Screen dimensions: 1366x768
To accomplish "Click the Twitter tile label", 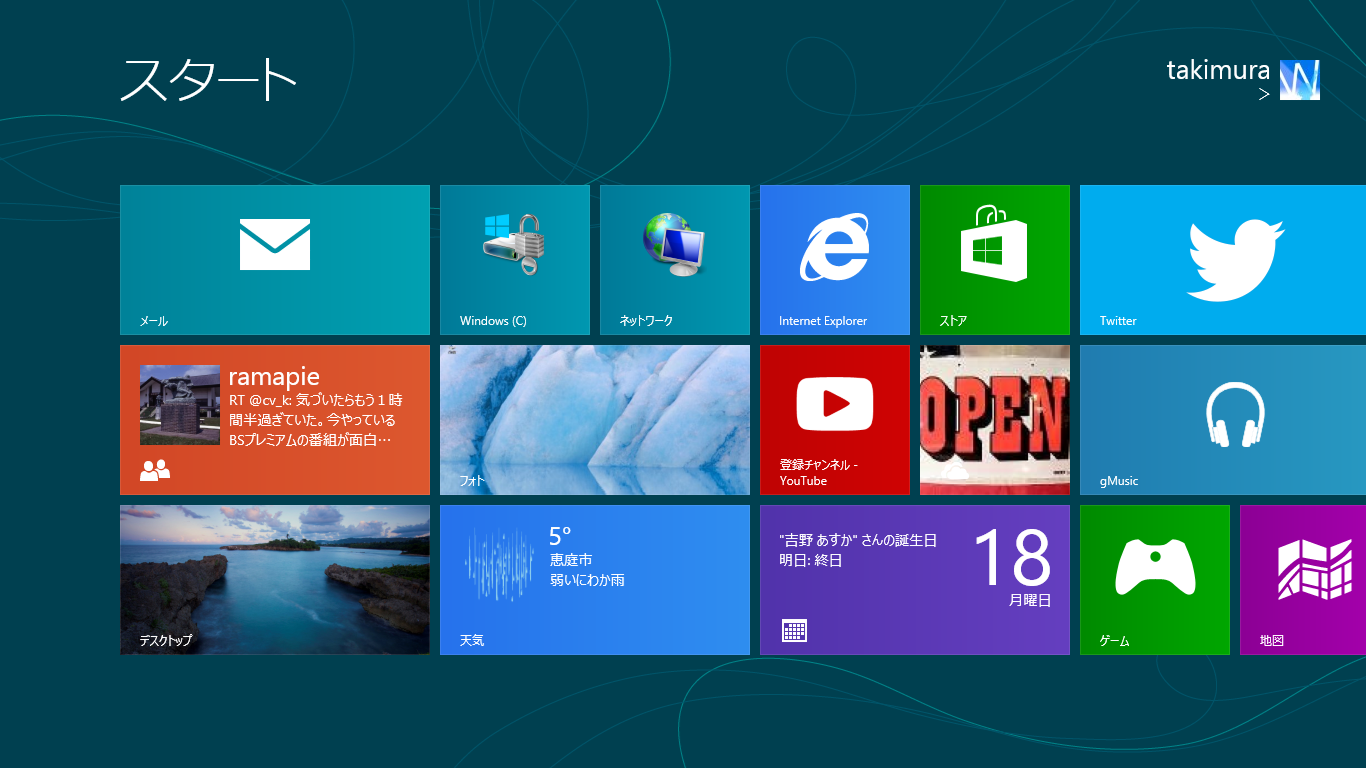I will click(x=1118, y=321).
